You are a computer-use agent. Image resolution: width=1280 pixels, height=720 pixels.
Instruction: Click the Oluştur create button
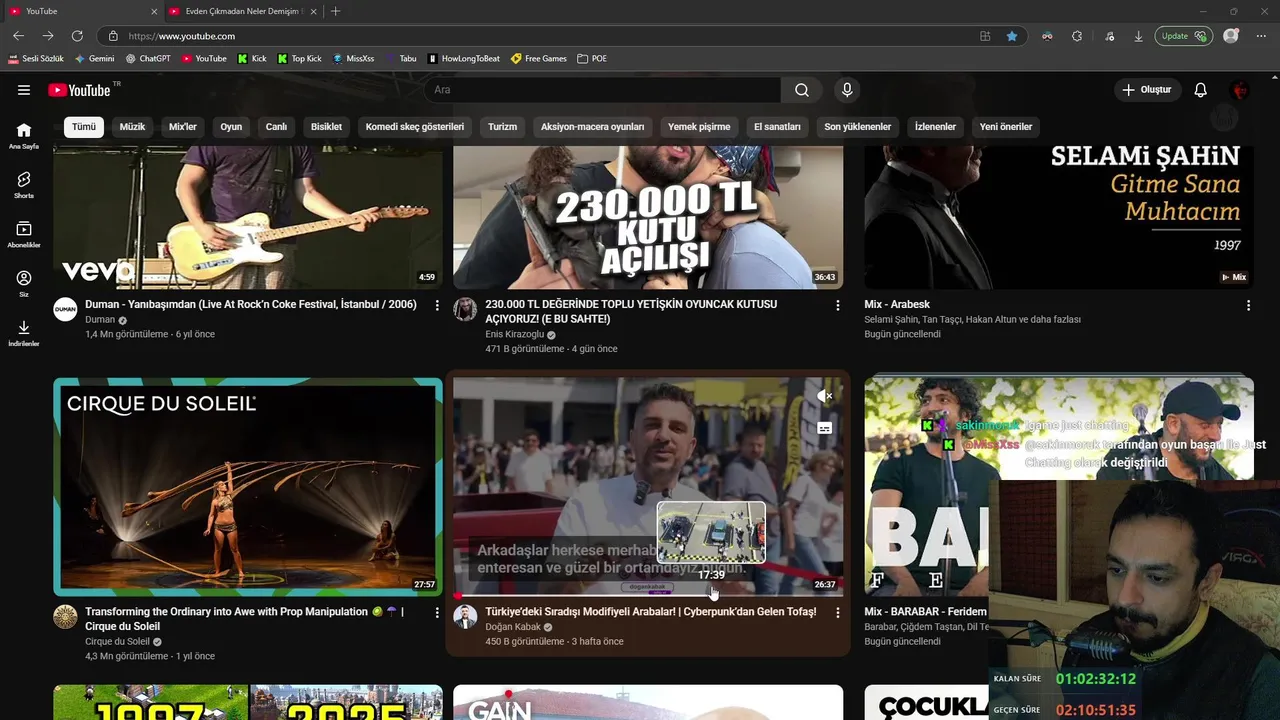(x=1147, y=90)
